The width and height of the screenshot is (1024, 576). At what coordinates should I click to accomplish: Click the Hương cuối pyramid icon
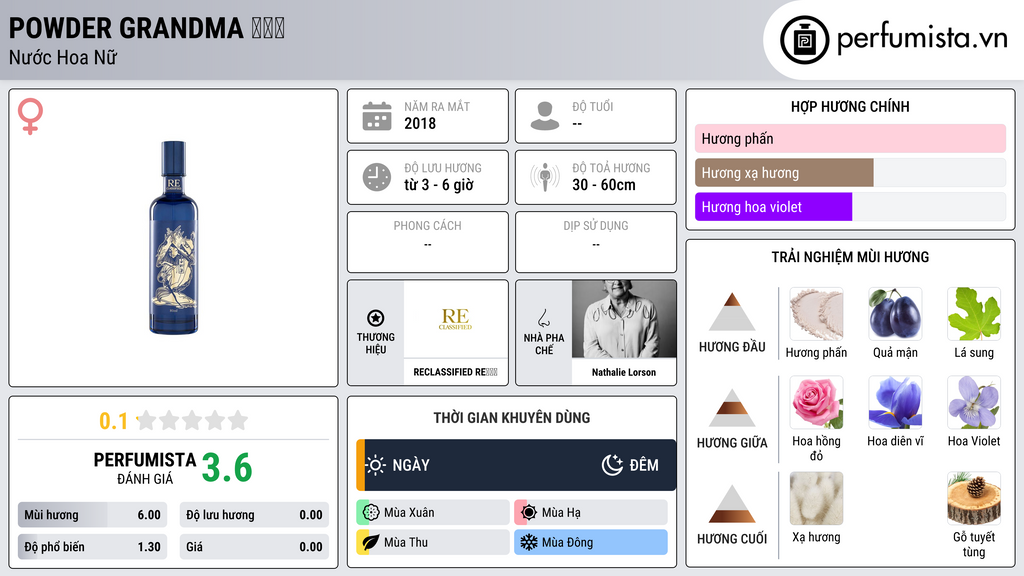(732, 504)
